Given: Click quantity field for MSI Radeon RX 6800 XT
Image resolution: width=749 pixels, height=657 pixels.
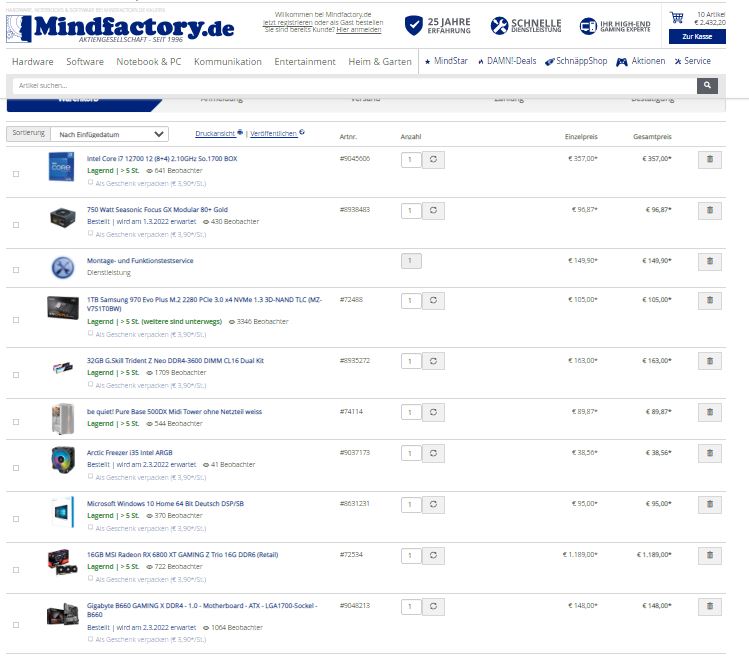Looking at the screenshot, I should pyautogui.click(x=411, y=556).
